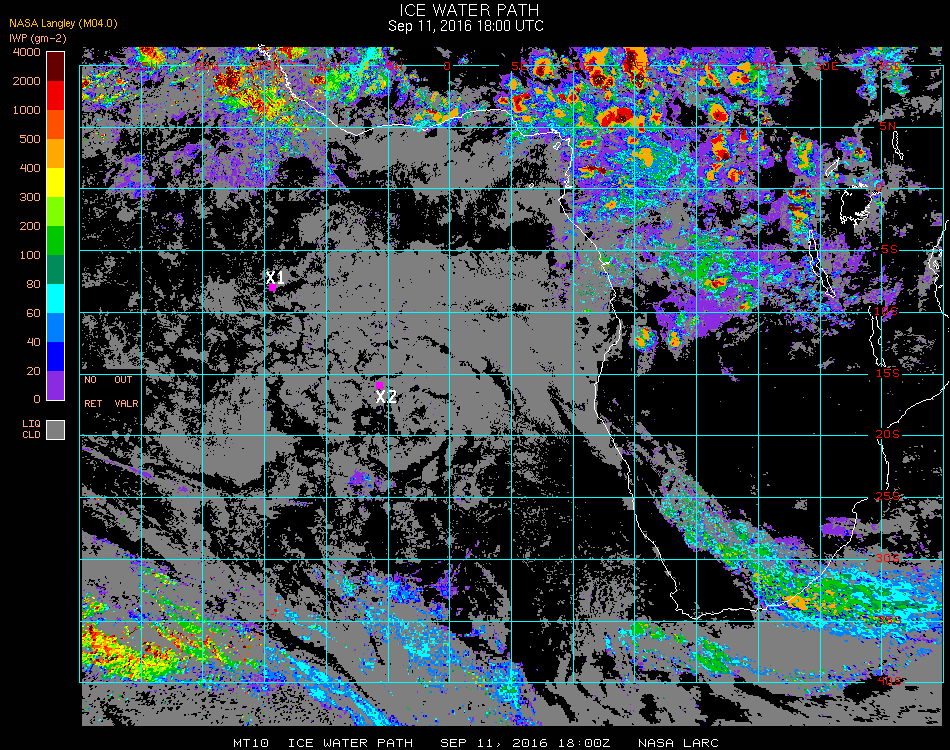Click the 'VALR' text in the map legend box
The height and width of the screenshot is (750, 950).
(126, 403)
